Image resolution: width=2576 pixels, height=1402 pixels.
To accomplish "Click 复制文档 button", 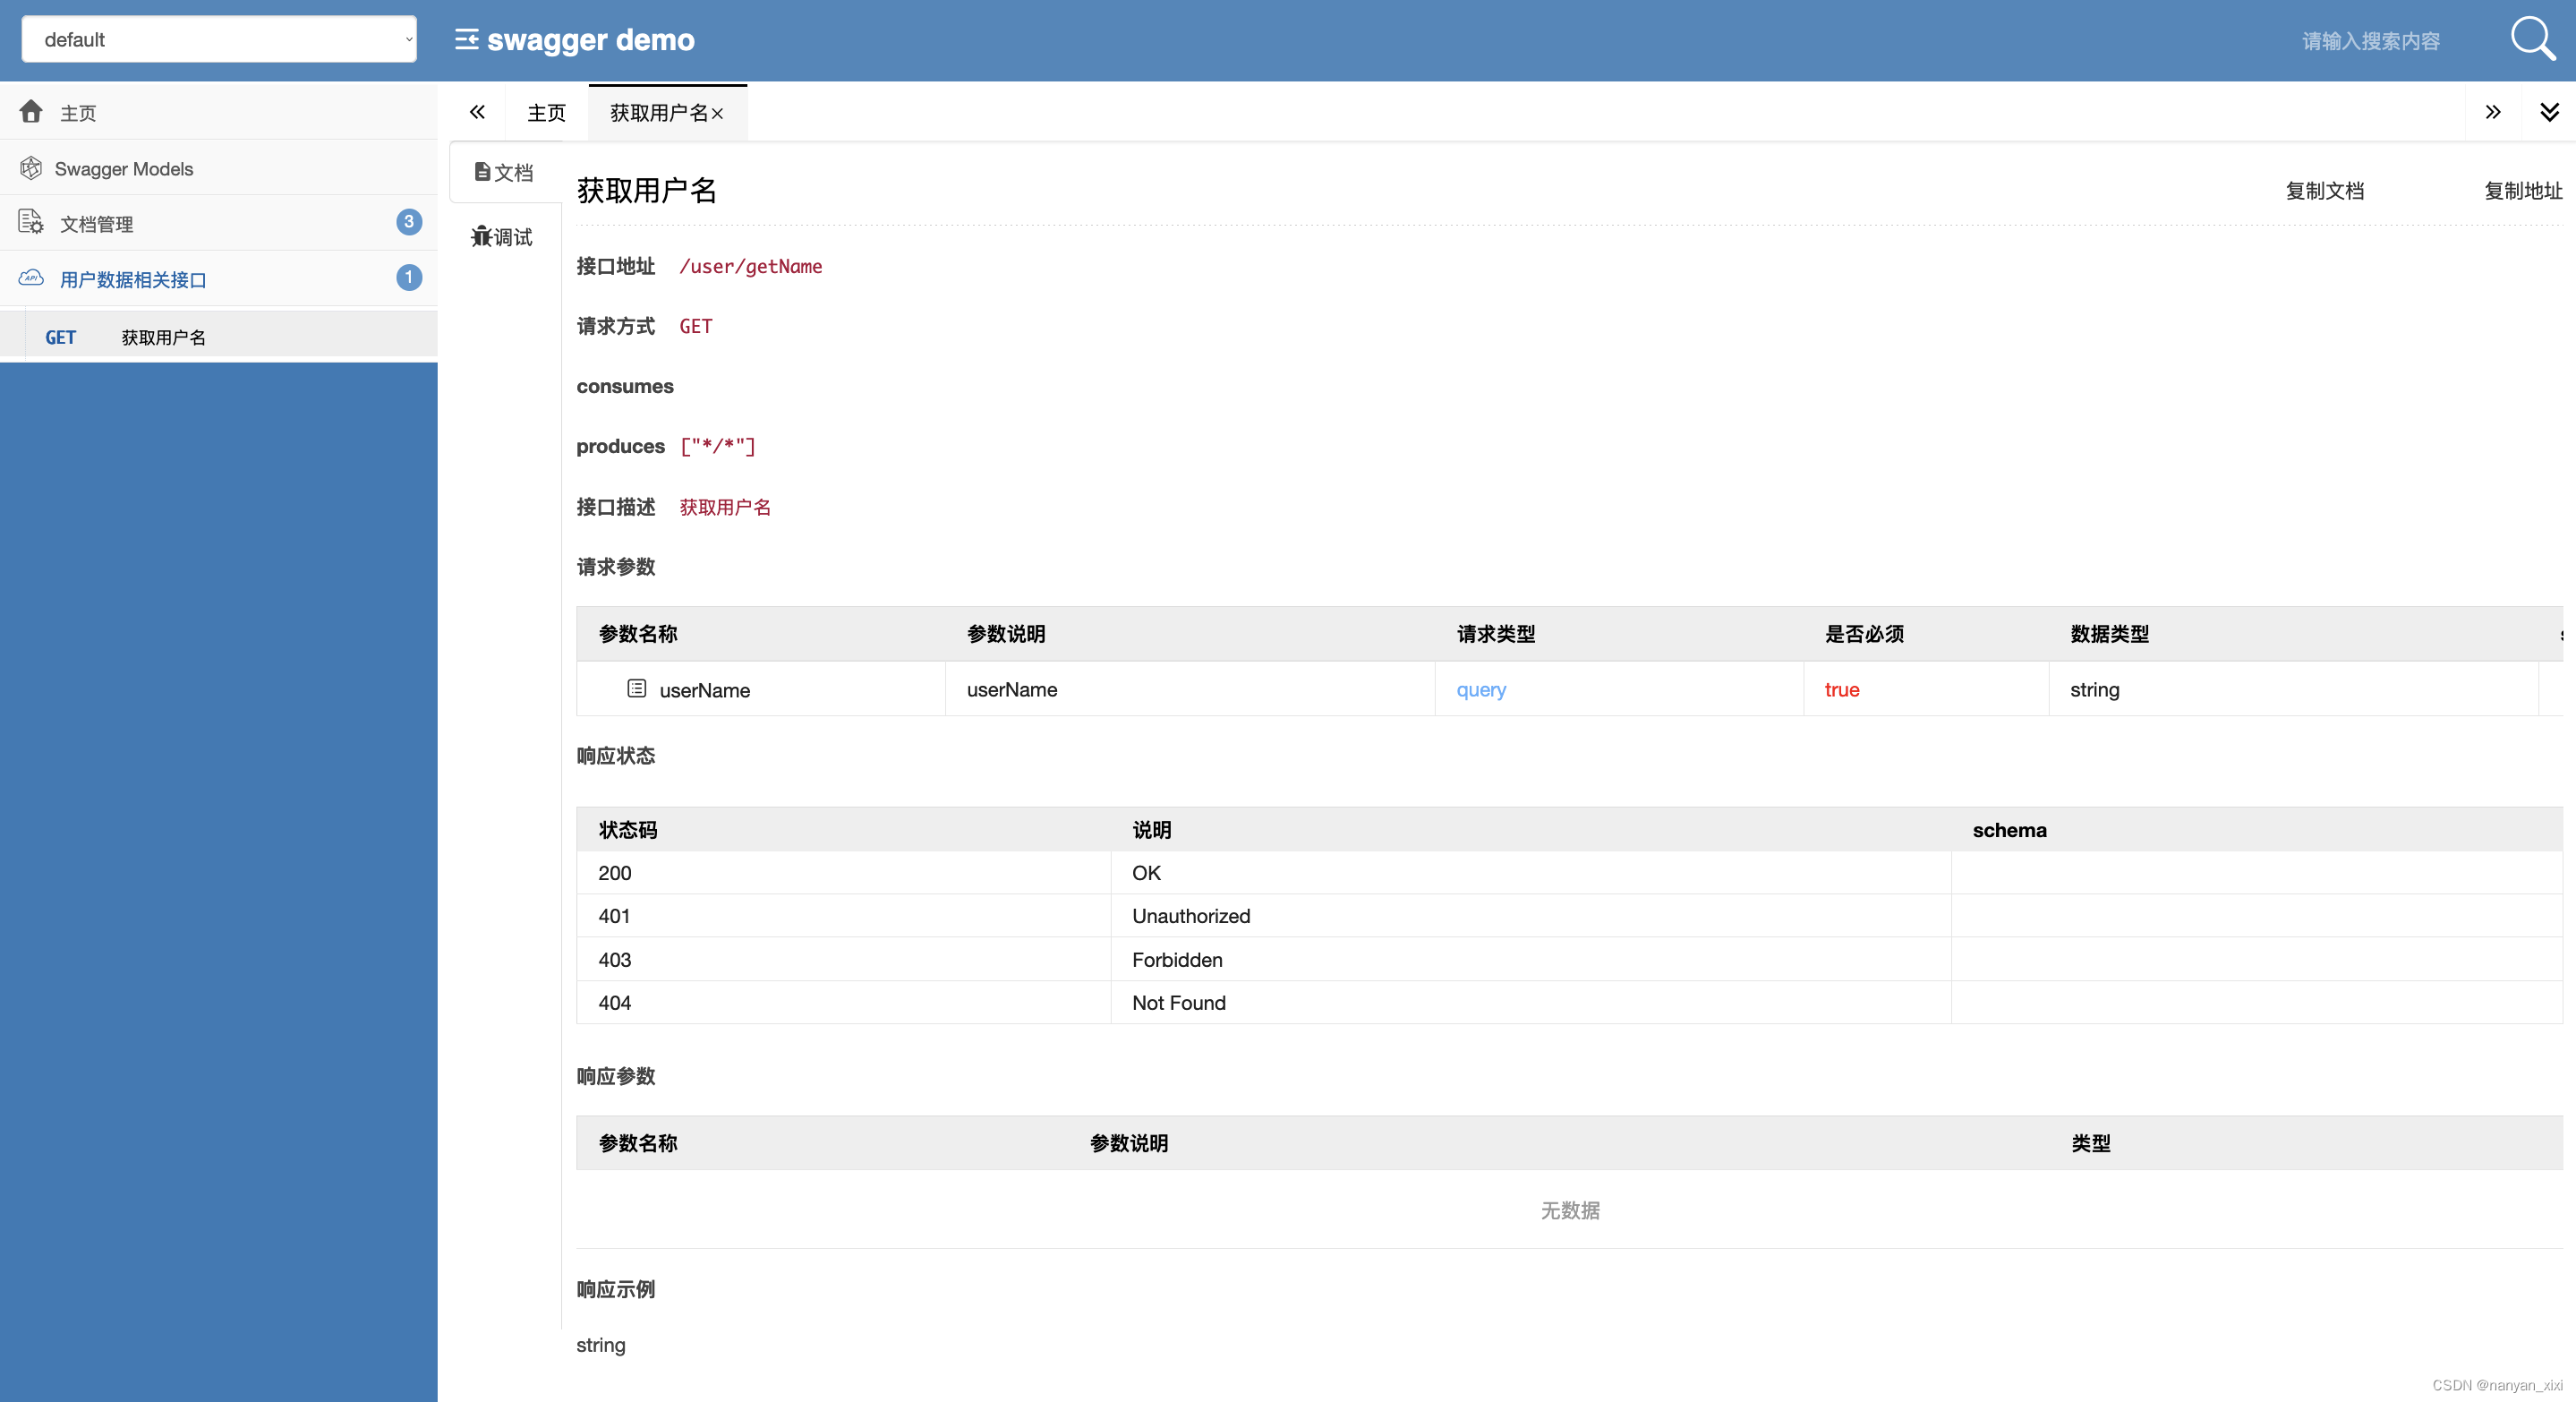I will point(2324,190).
